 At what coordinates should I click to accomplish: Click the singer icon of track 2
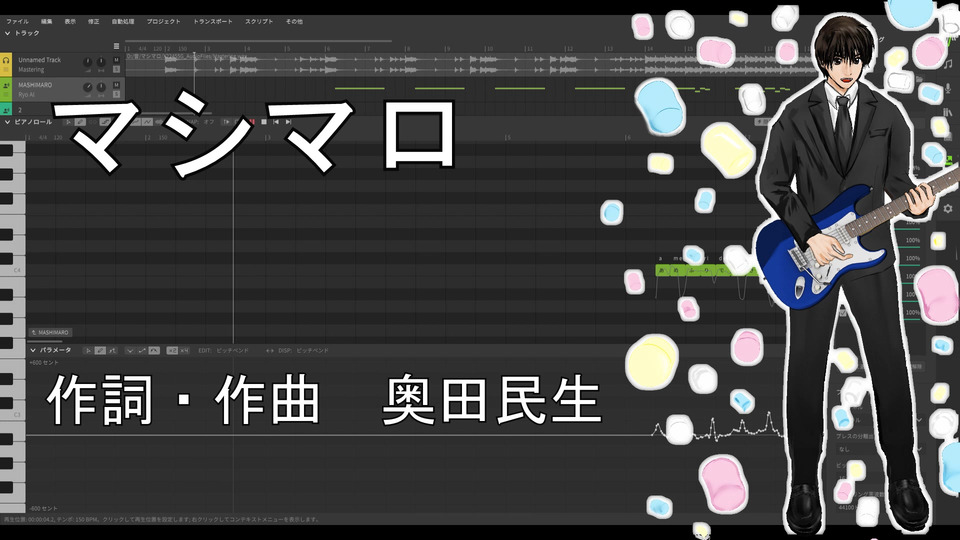(x=6, y=110)
